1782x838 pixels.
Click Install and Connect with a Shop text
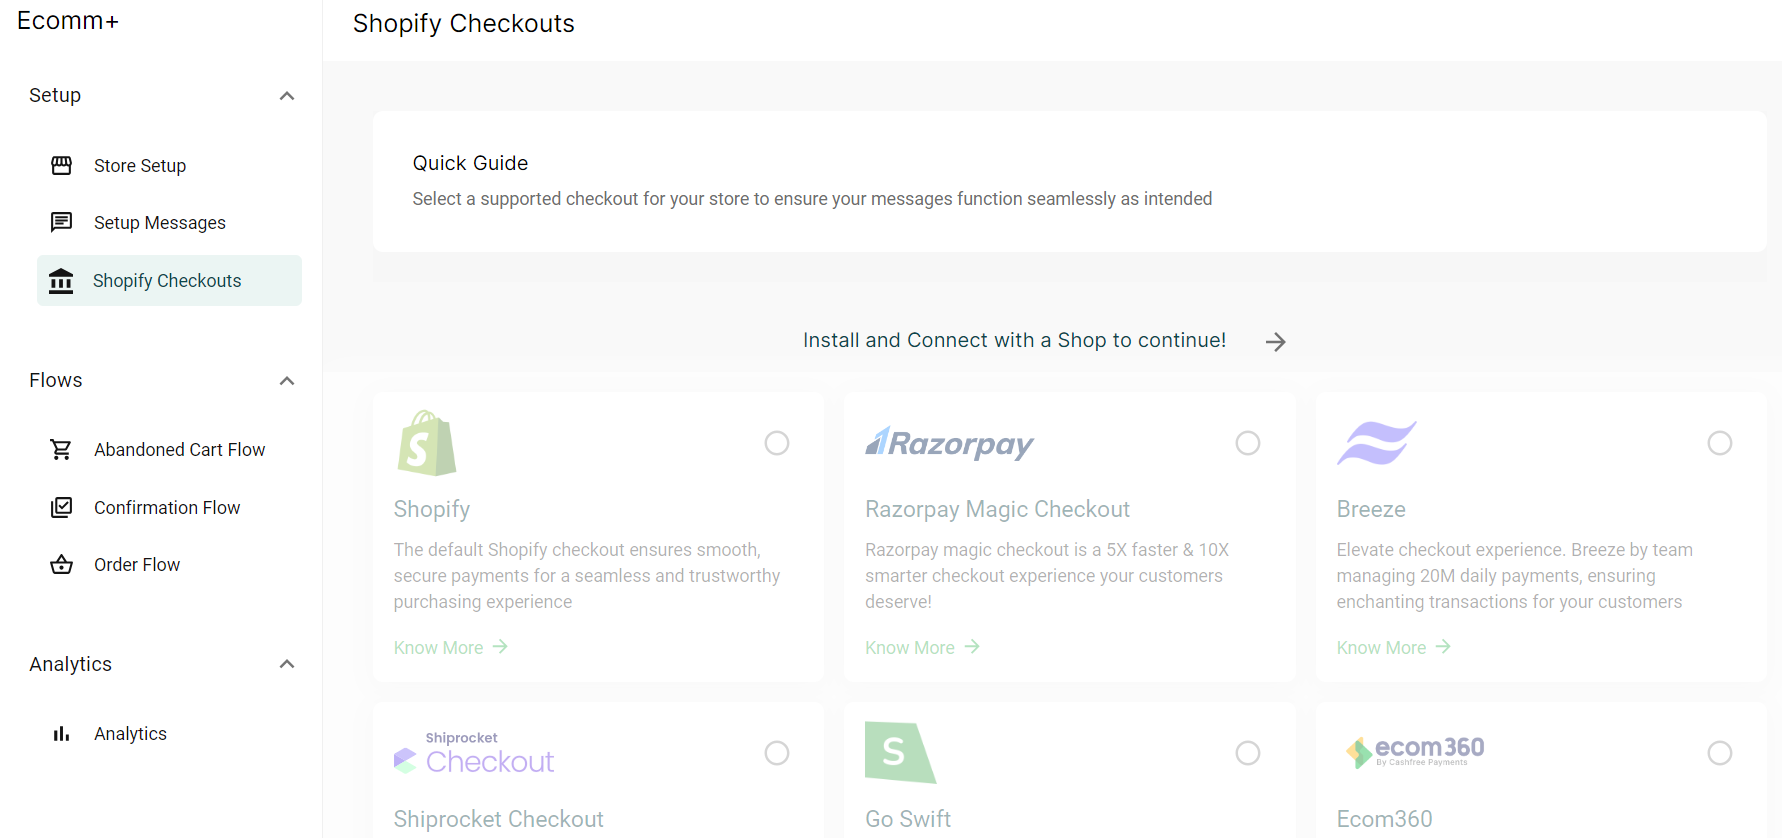click(1014, 340)
